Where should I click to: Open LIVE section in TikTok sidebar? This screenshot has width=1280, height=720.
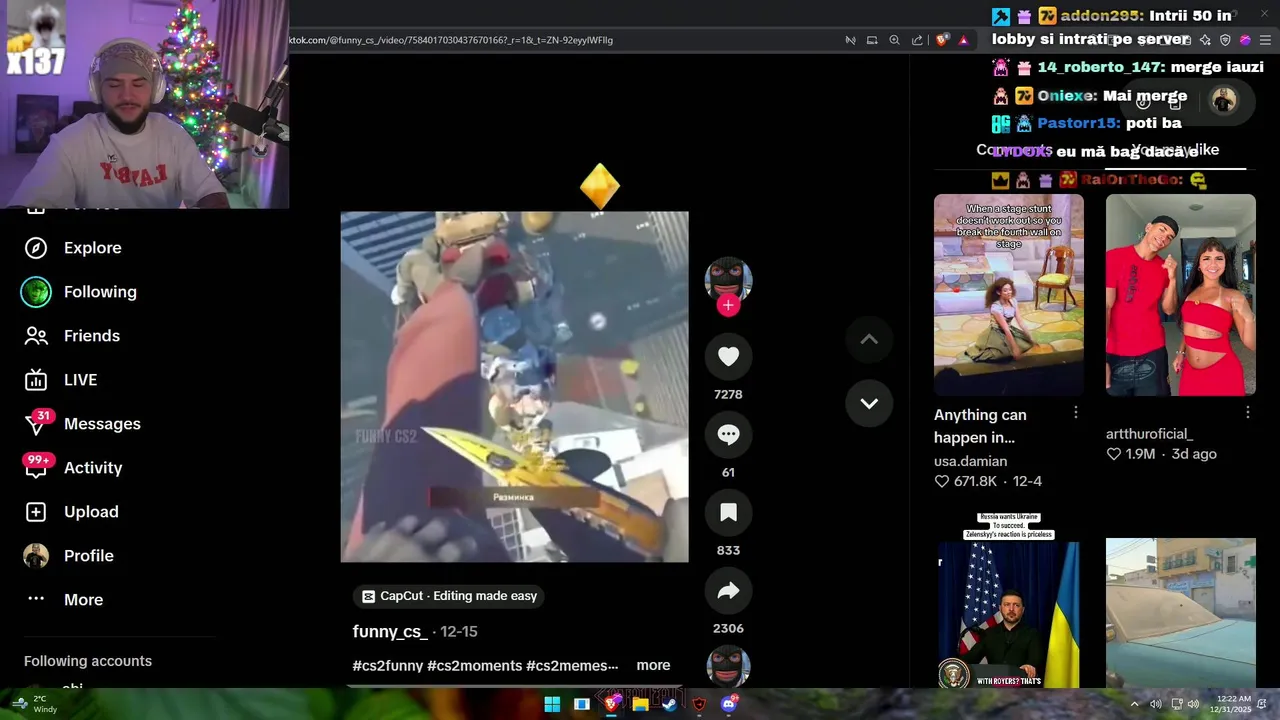tap(80, 380)
